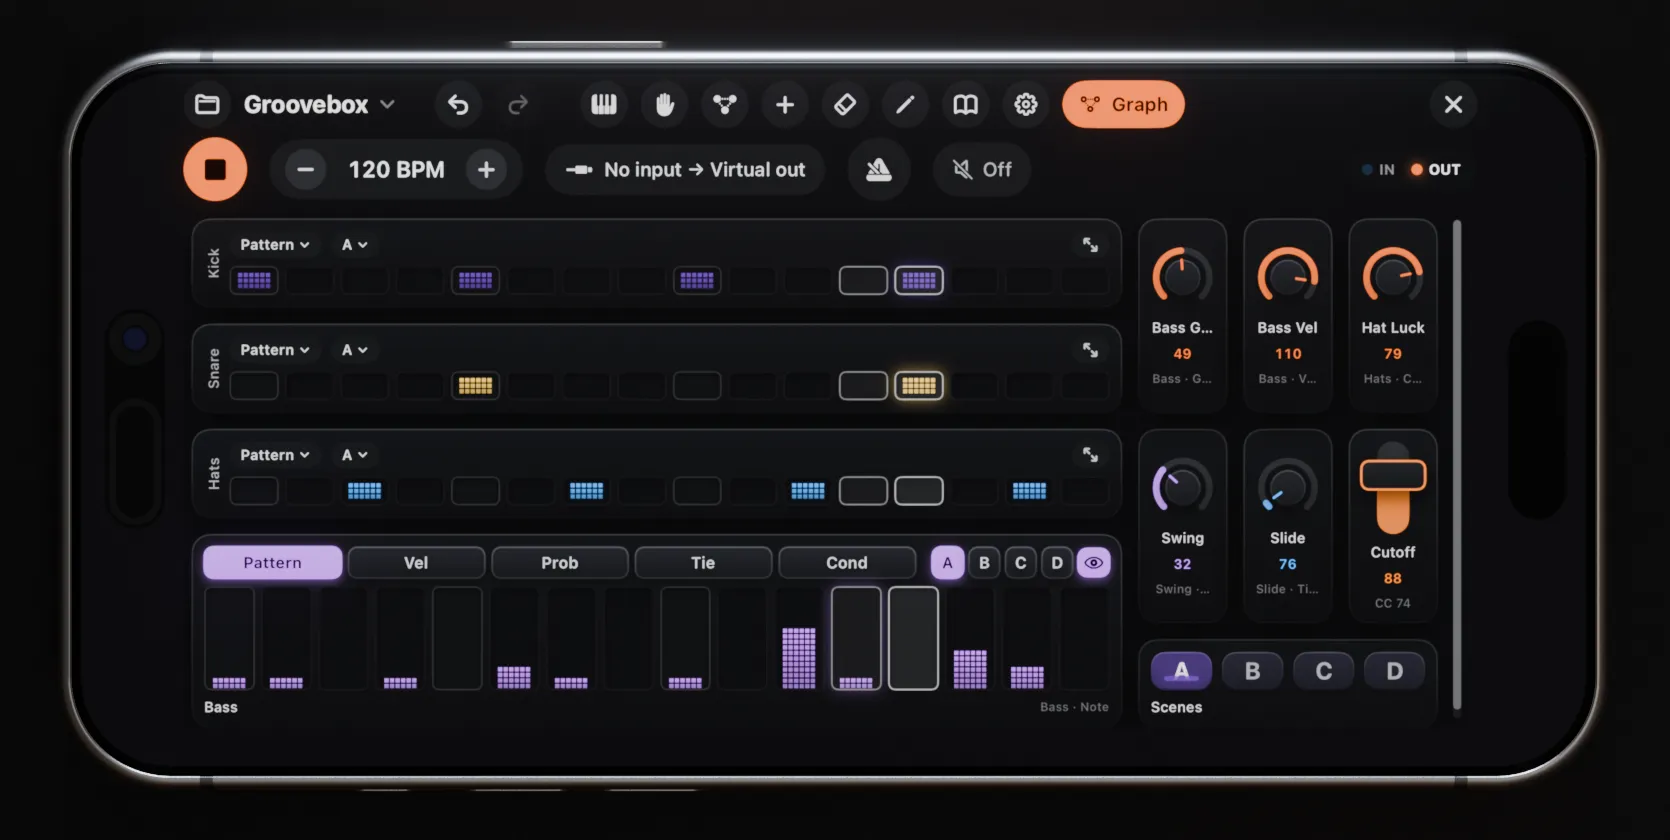Open the piano keyboard tool
1670x840 pixels.
pos(604,104)
